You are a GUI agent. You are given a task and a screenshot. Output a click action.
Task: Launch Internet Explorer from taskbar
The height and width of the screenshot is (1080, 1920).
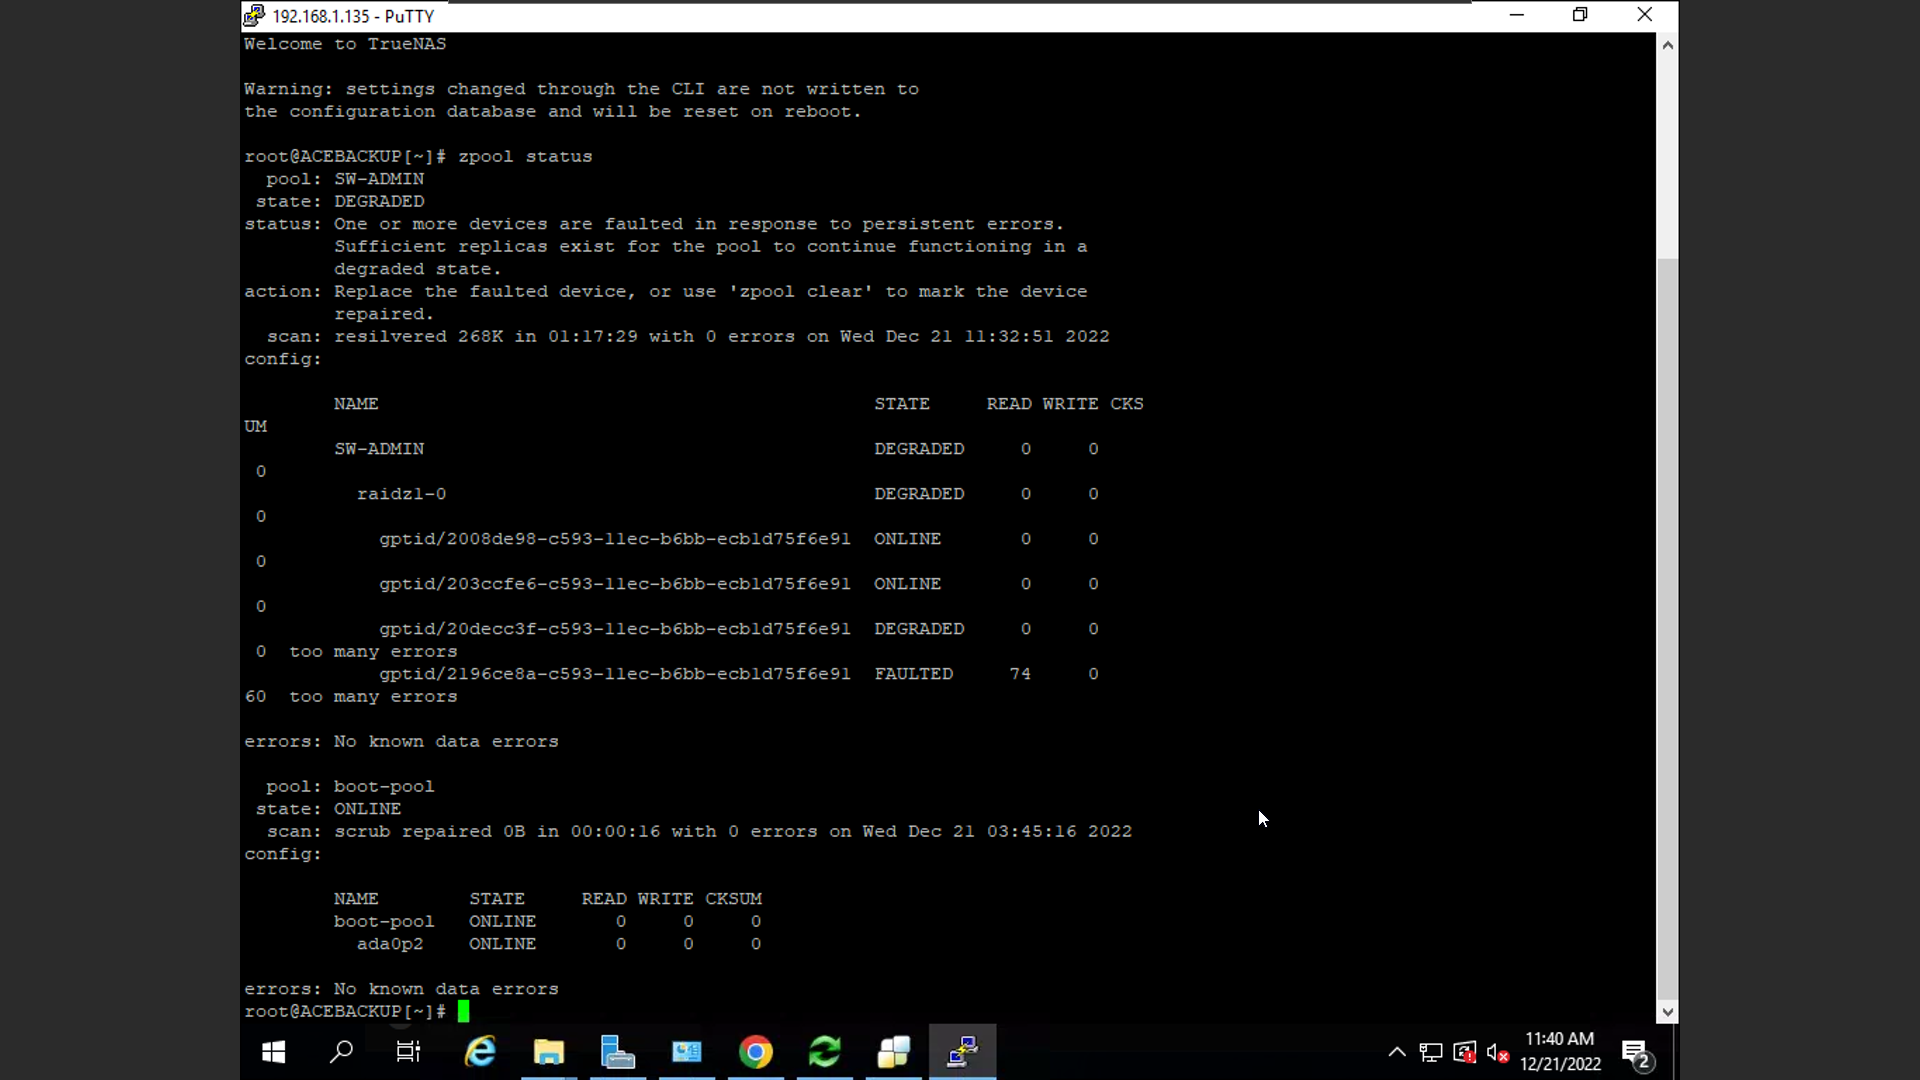[481, 1052]
